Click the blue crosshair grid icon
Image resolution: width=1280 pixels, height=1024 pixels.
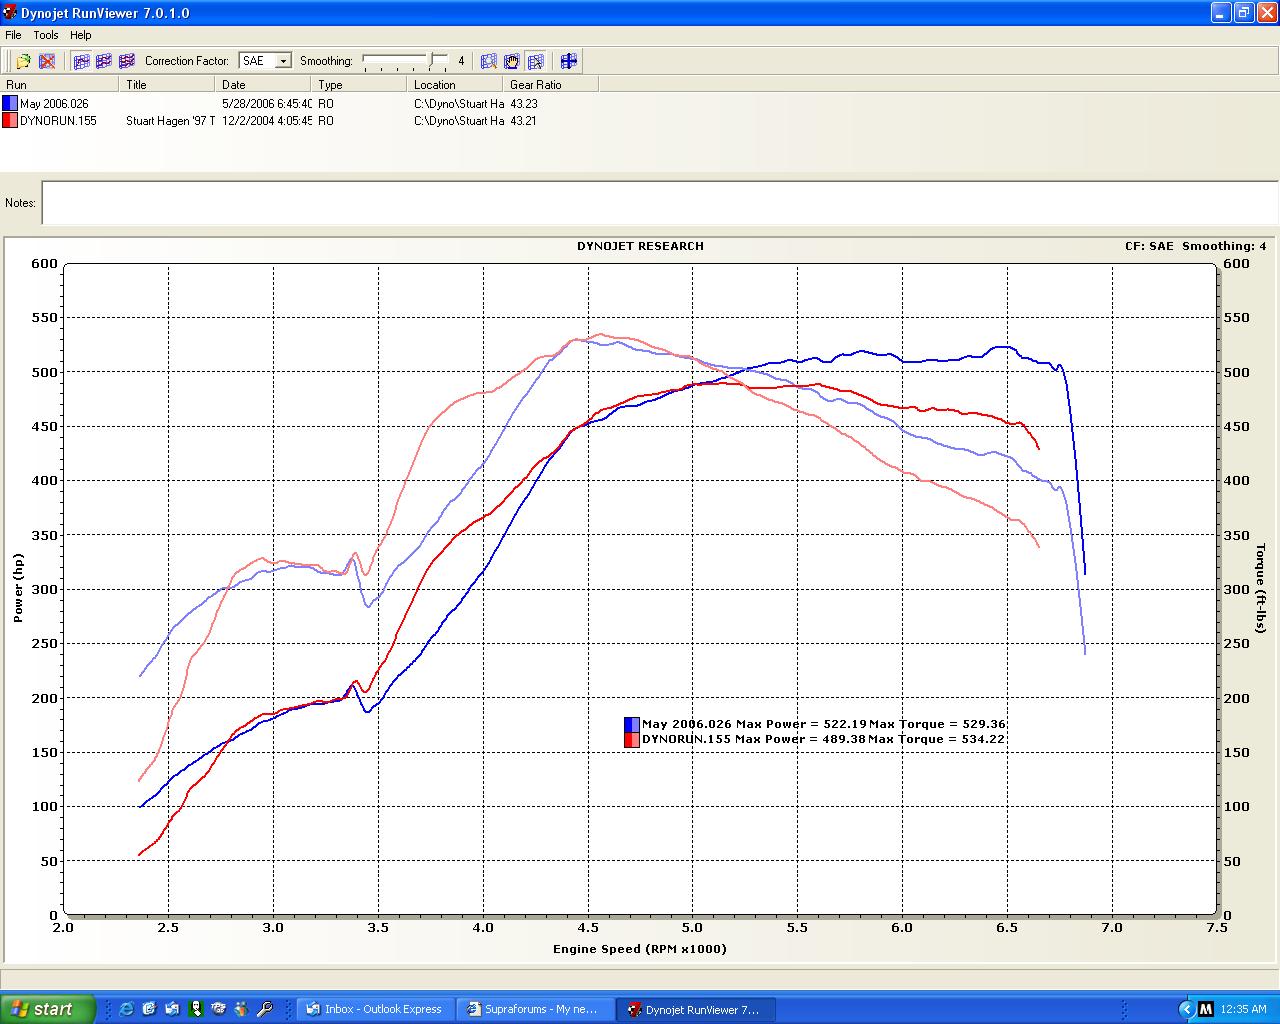coord(569,61)
